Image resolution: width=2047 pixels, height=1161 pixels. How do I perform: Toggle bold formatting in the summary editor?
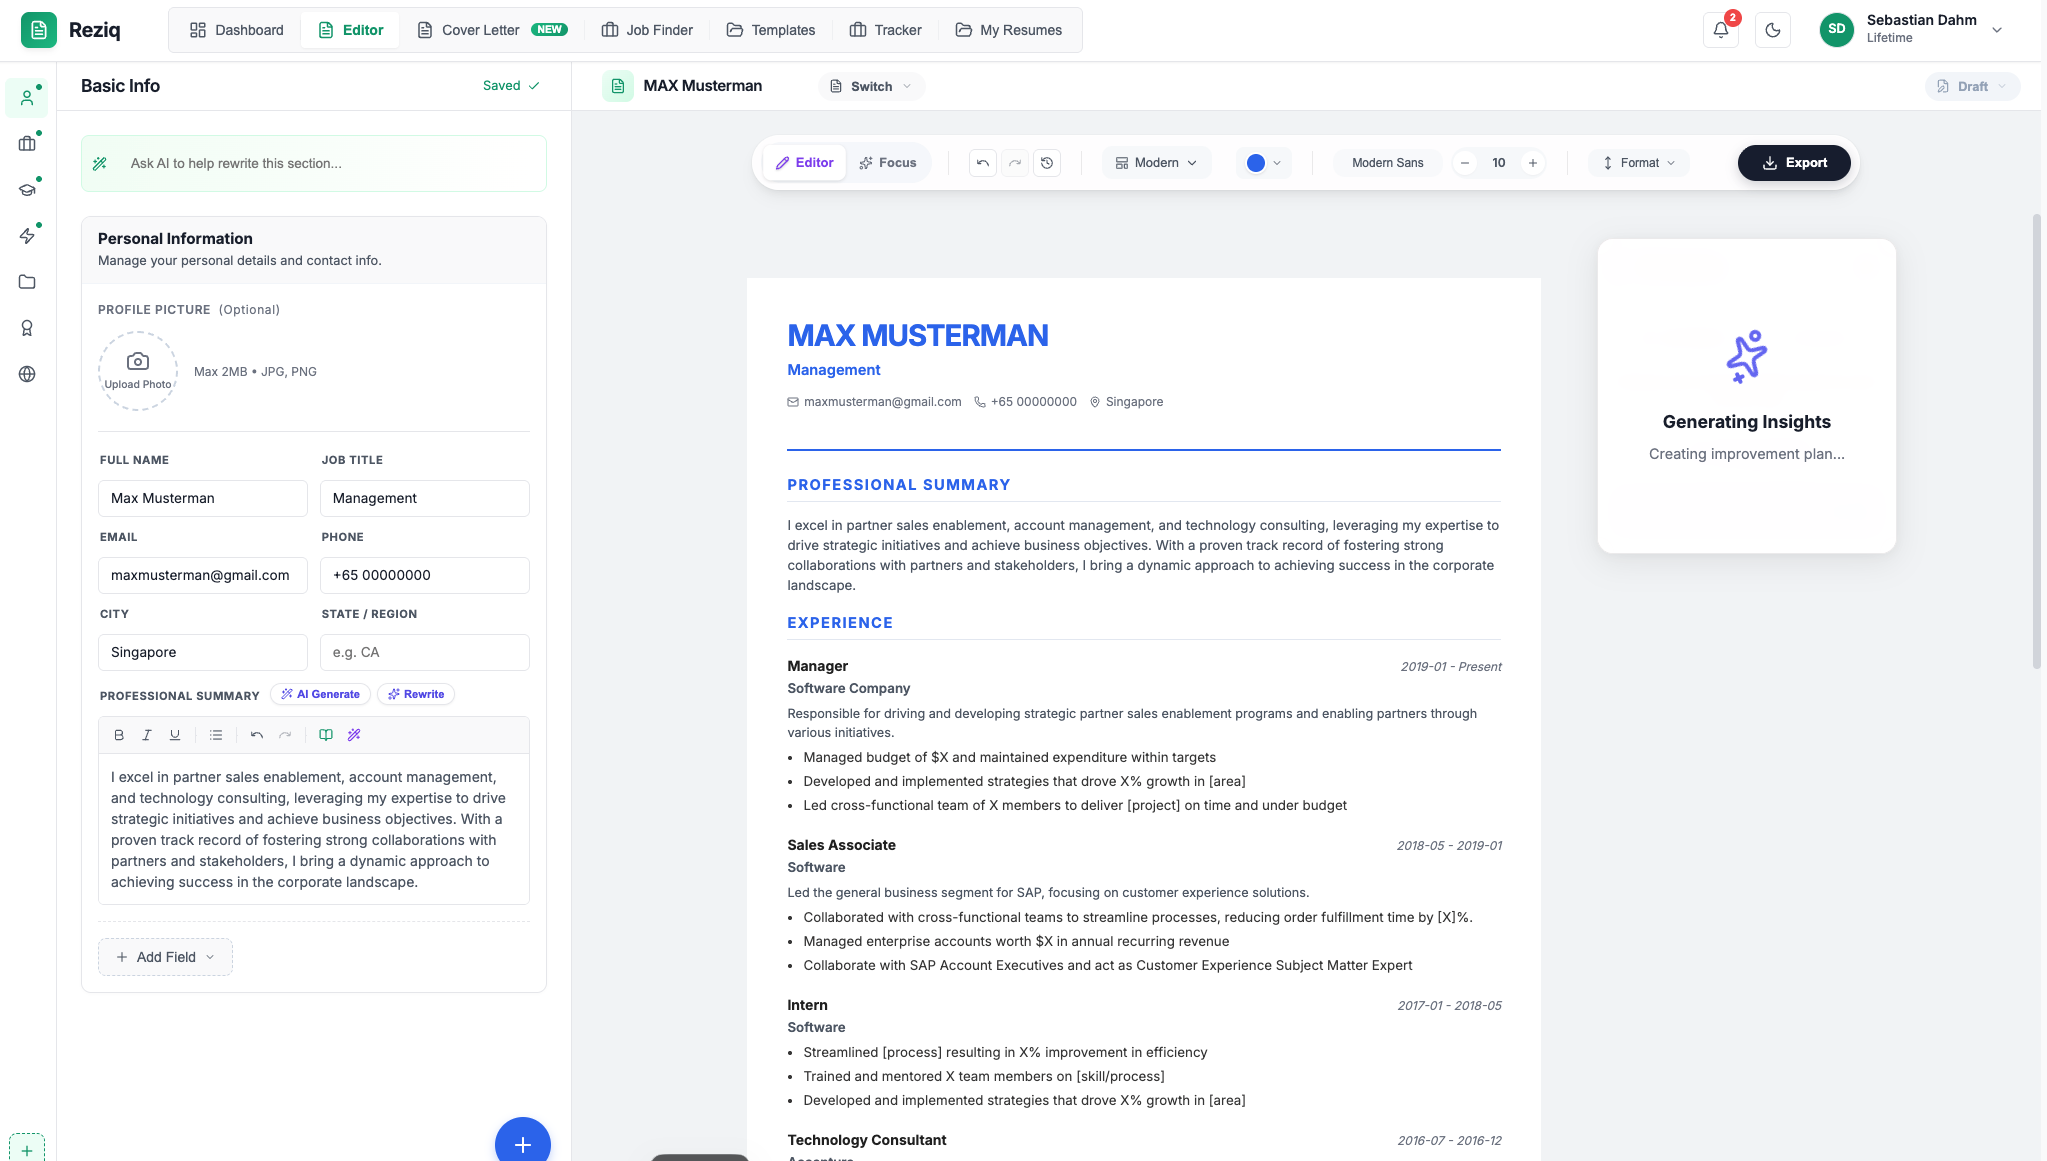click(x=118, y=734)
